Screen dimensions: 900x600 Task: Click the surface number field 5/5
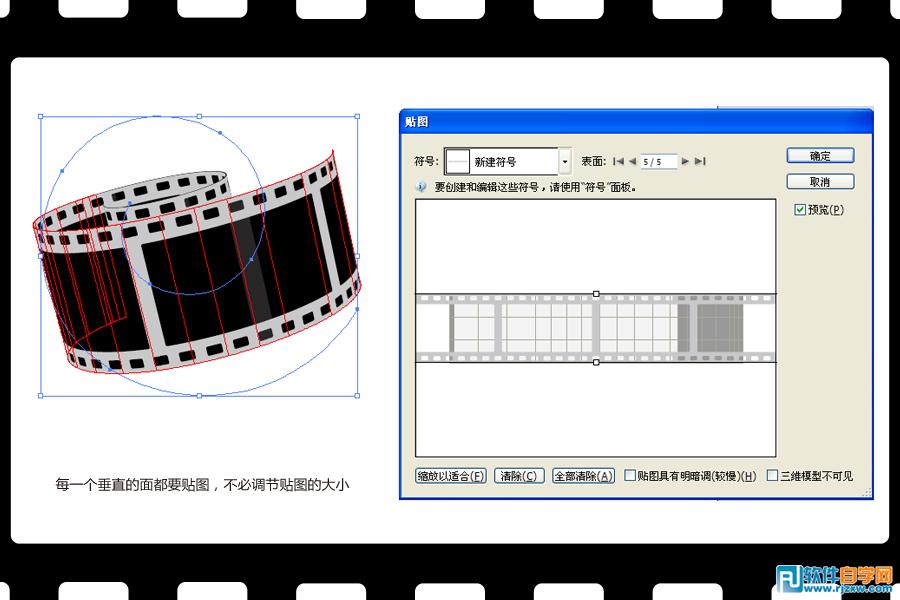658,161
